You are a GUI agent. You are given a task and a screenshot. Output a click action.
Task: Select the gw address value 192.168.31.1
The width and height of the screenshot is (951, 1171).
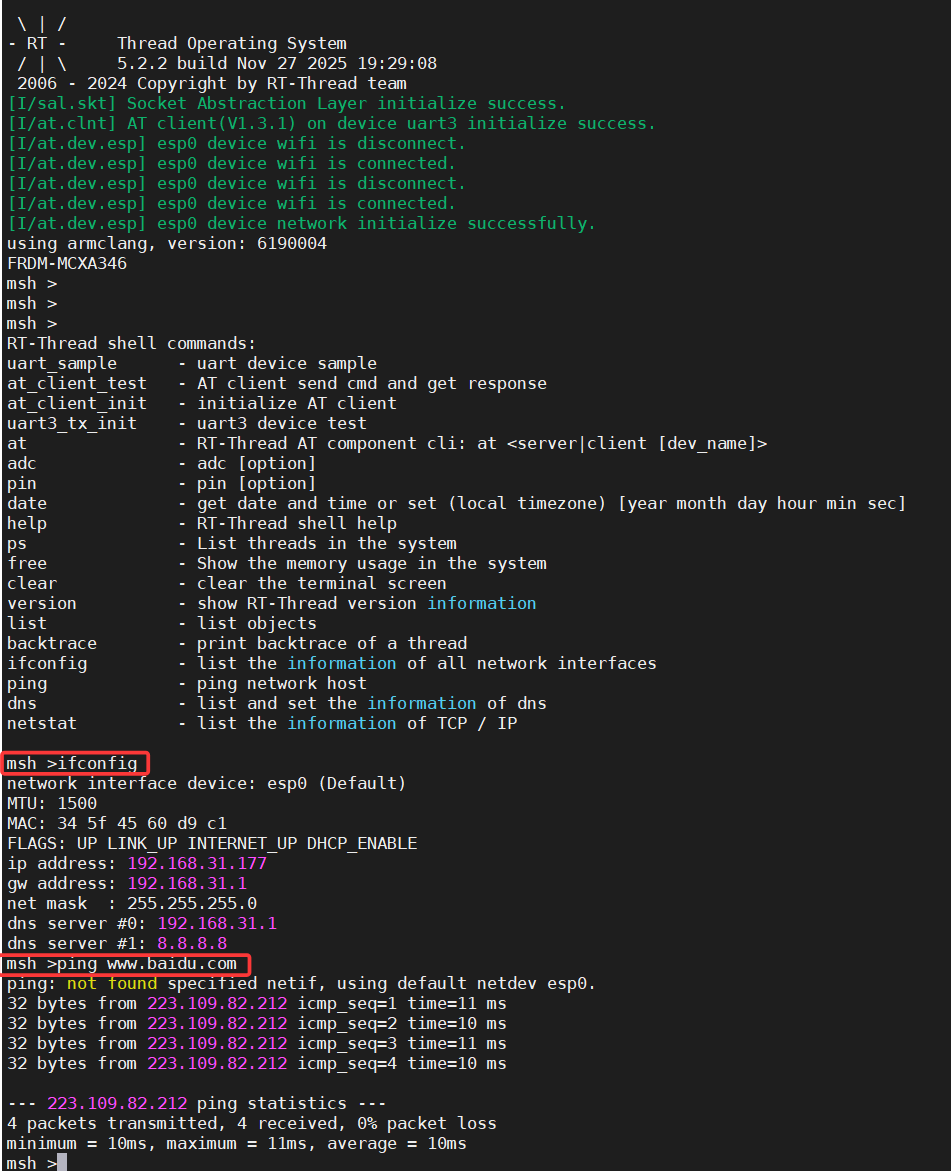pos(186,883)
